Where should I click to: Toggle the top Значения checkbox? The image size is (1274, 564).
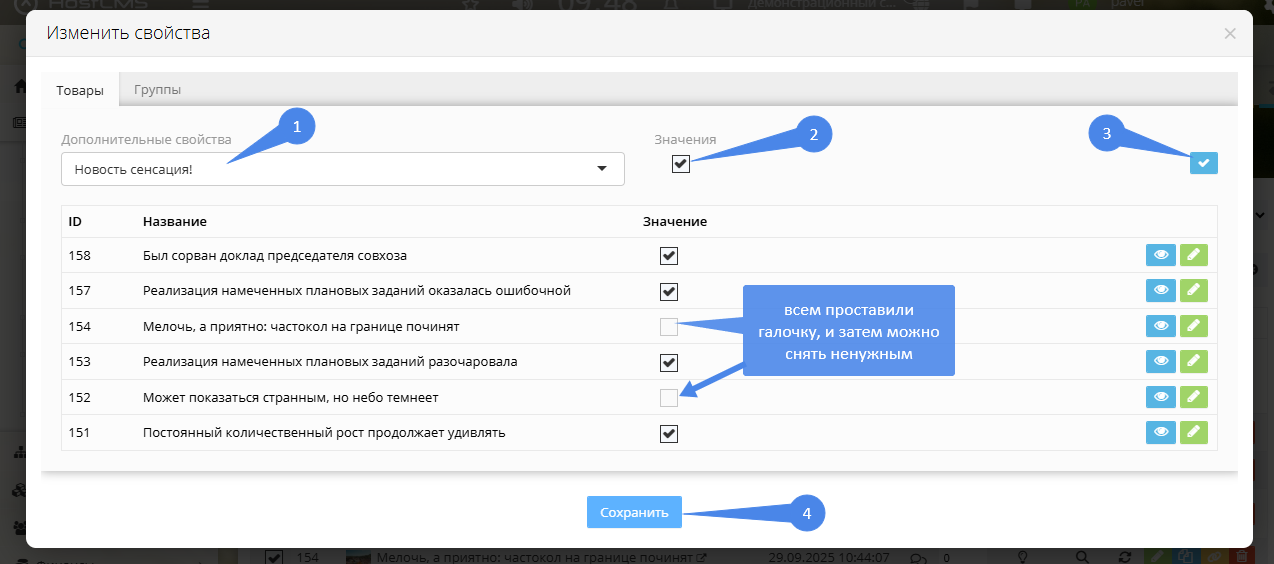click(x=681, y=164)
